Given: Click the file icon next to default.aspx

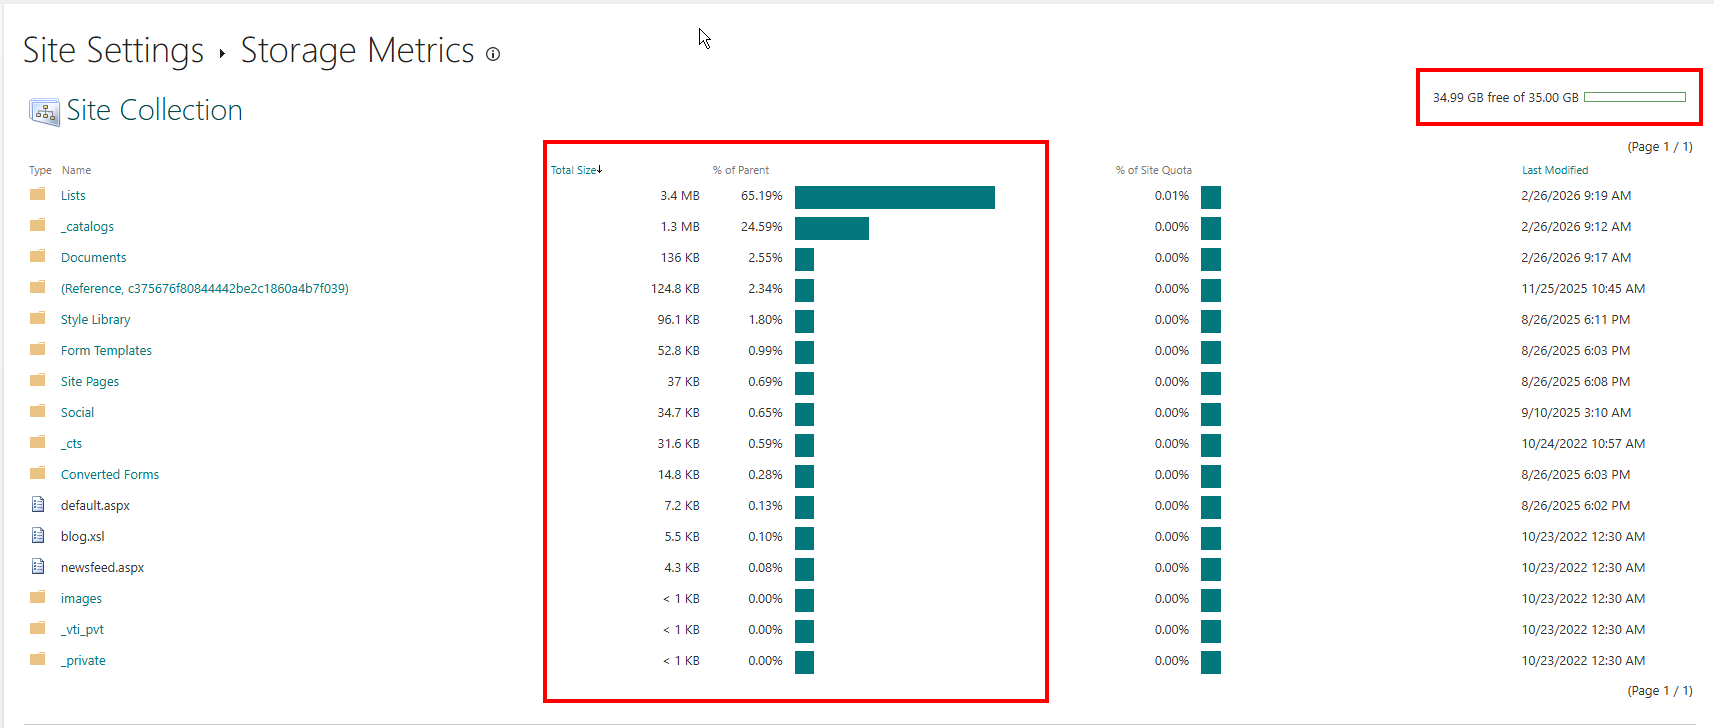Looking at the screenshot, I should [x=38, y=504].
